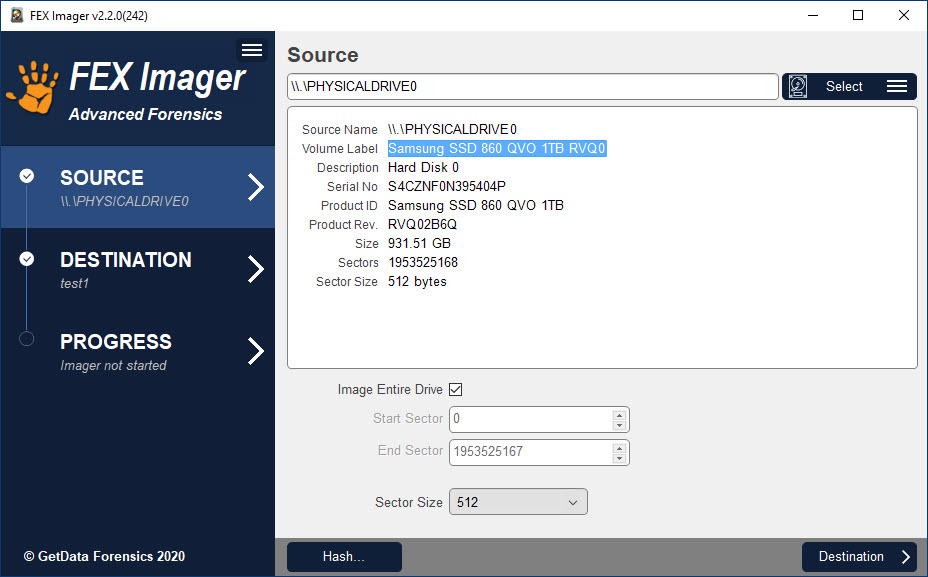Minimize the FEX Imager window
The width and height of the screenshot is (928, 577).
[813, 15]
